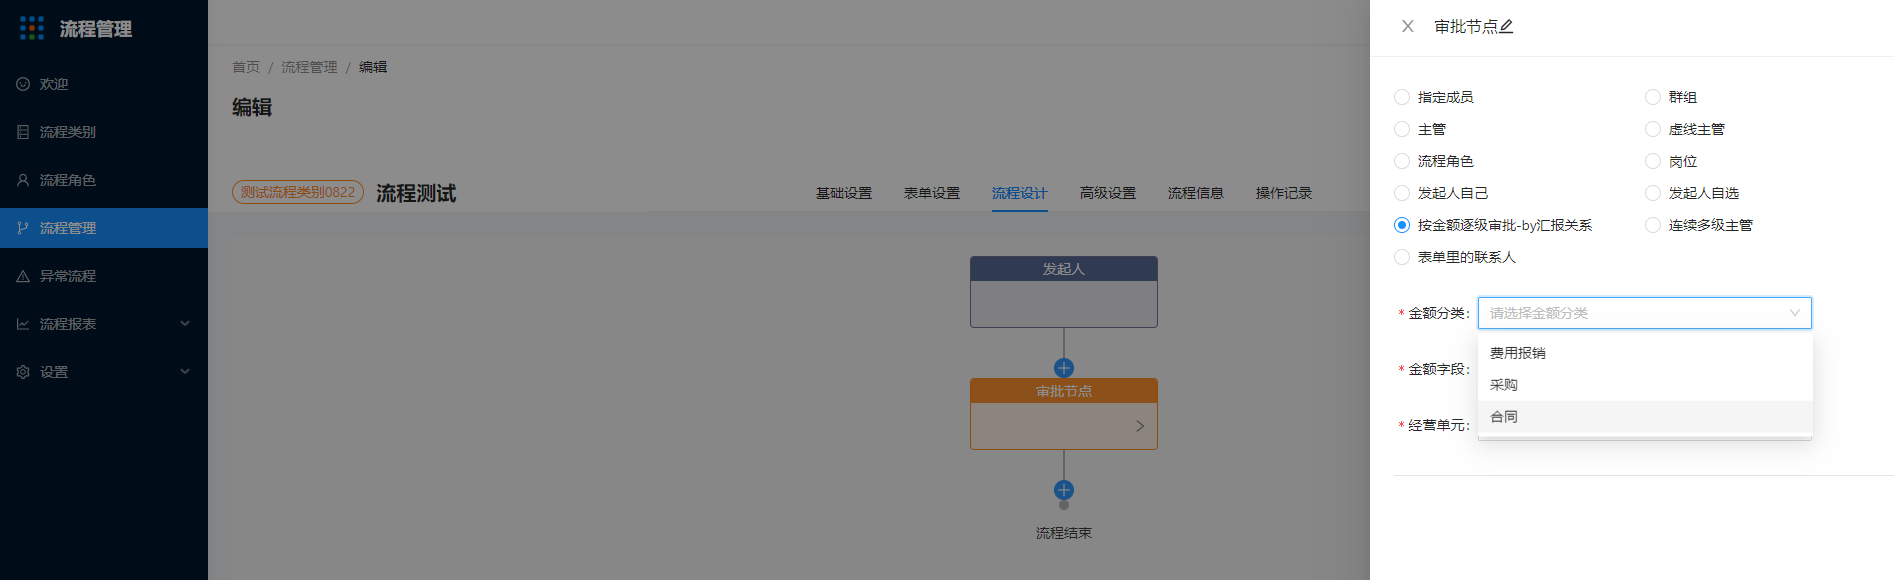Select the 指定成员 radio option
The width and height of the screenshot is (1894, 580).
pyautogui.click(x=1402, y=97)
